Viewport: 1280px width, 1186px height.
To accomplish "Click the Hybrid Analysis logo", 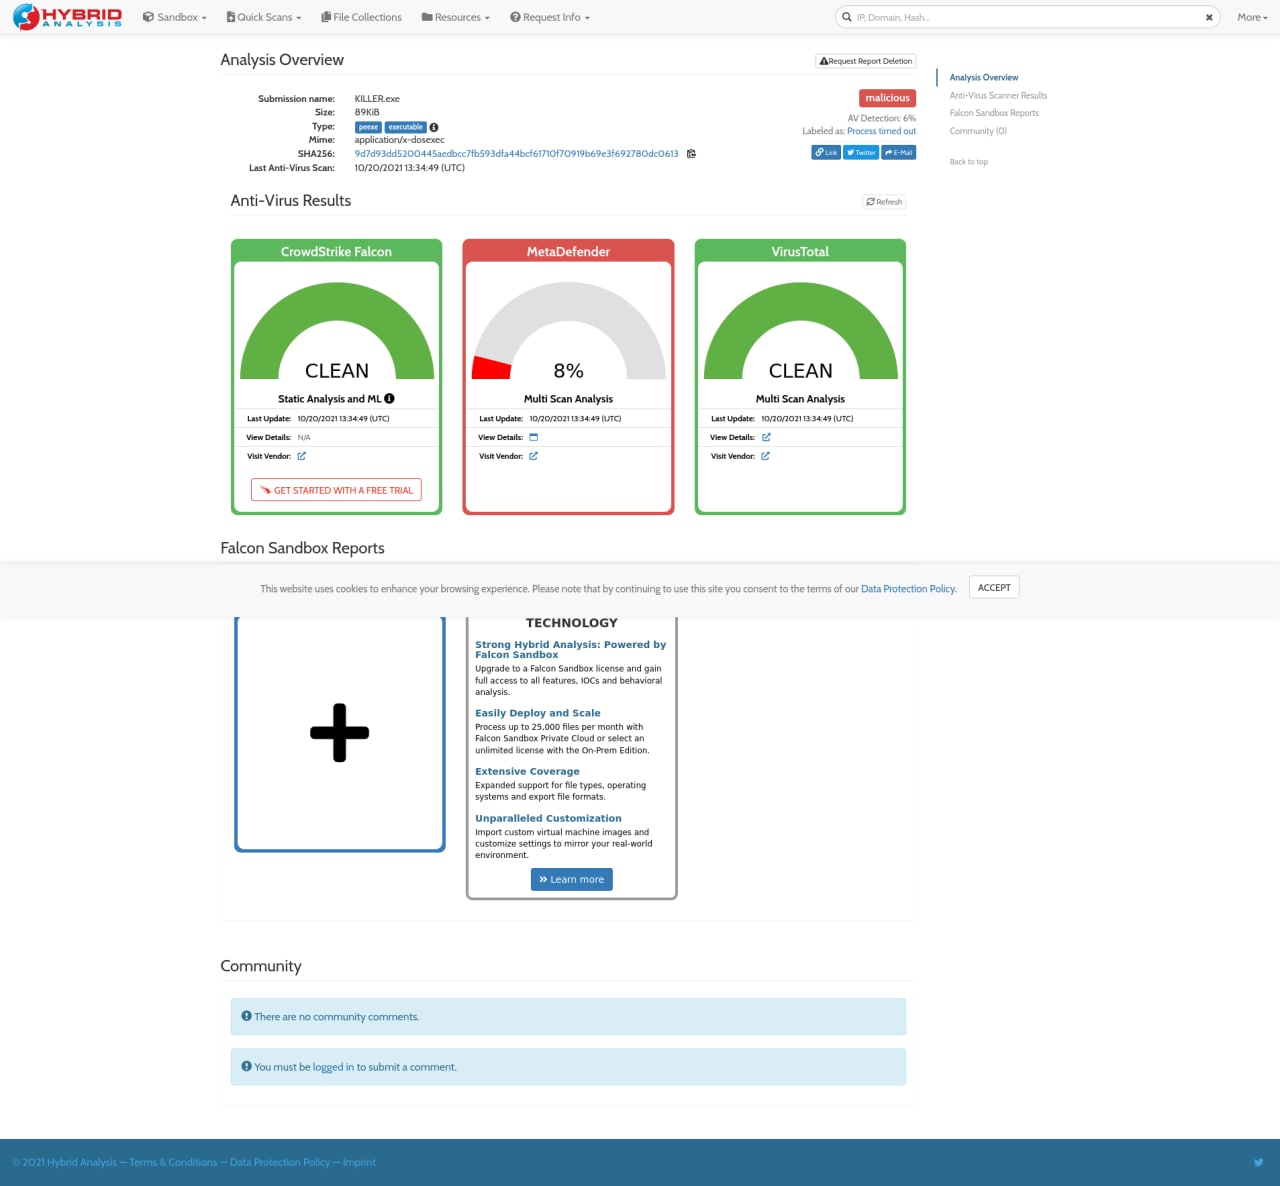I will [x=67, y=17].
